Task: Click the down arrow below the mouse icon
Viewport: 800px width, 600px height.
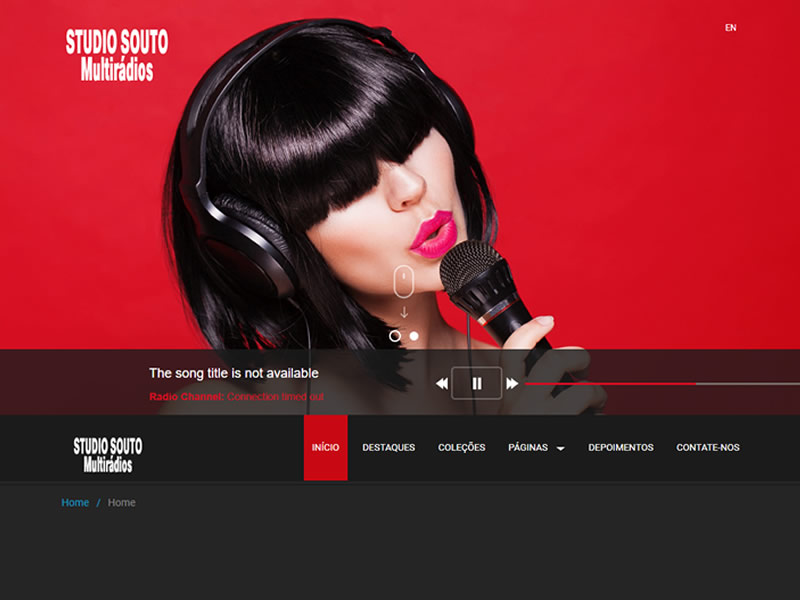Action: tap(404, 312)
